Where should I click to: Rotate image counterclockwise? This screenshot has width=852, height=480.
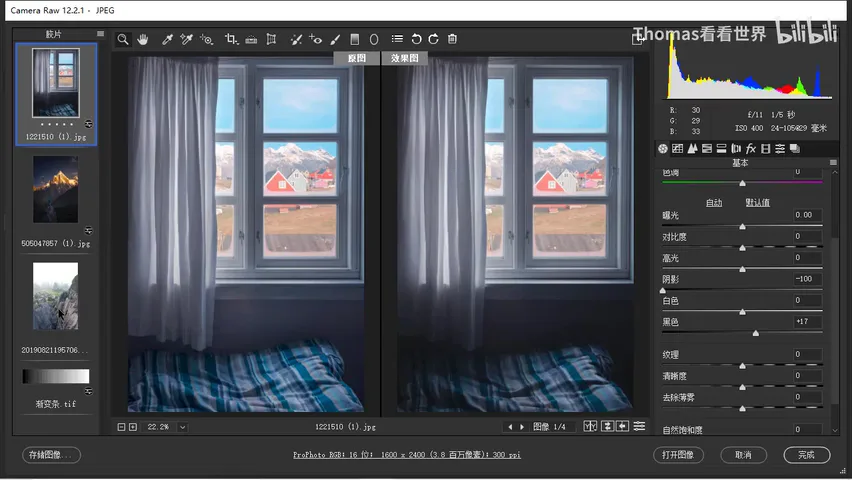click(416, 39)
